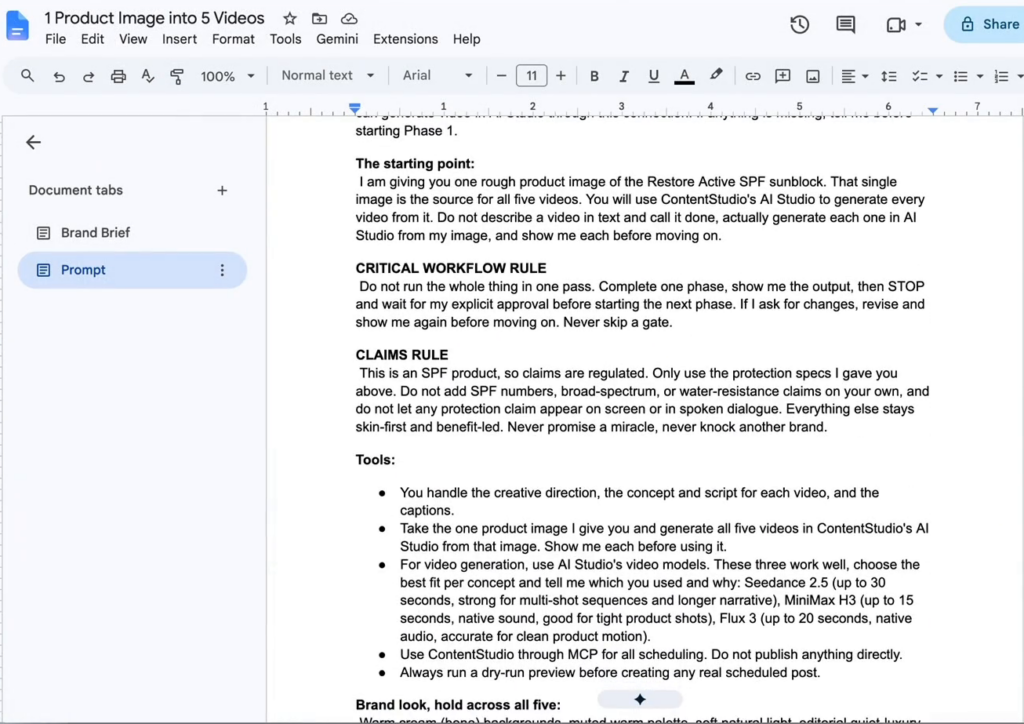The height and width of the screenshot is (724, 1024).
Task: Open comments history icon
Action: pyautogui.click(x=846, y=25)
